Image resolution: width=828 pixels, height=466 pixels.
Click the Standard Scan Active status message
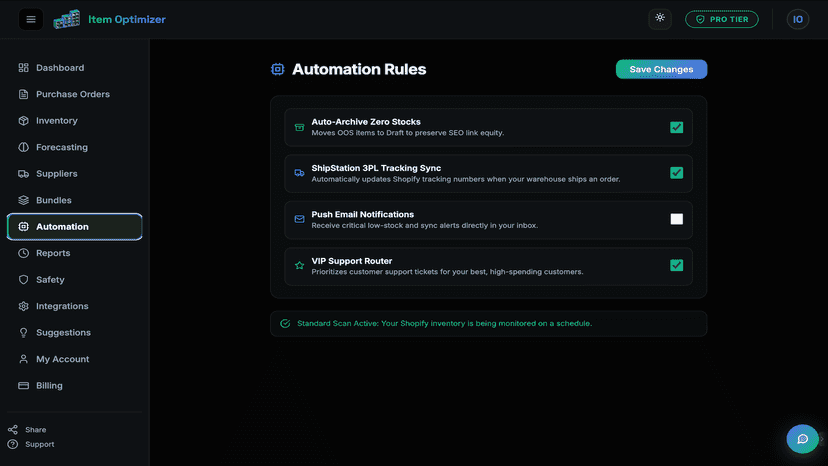(444, 323)
